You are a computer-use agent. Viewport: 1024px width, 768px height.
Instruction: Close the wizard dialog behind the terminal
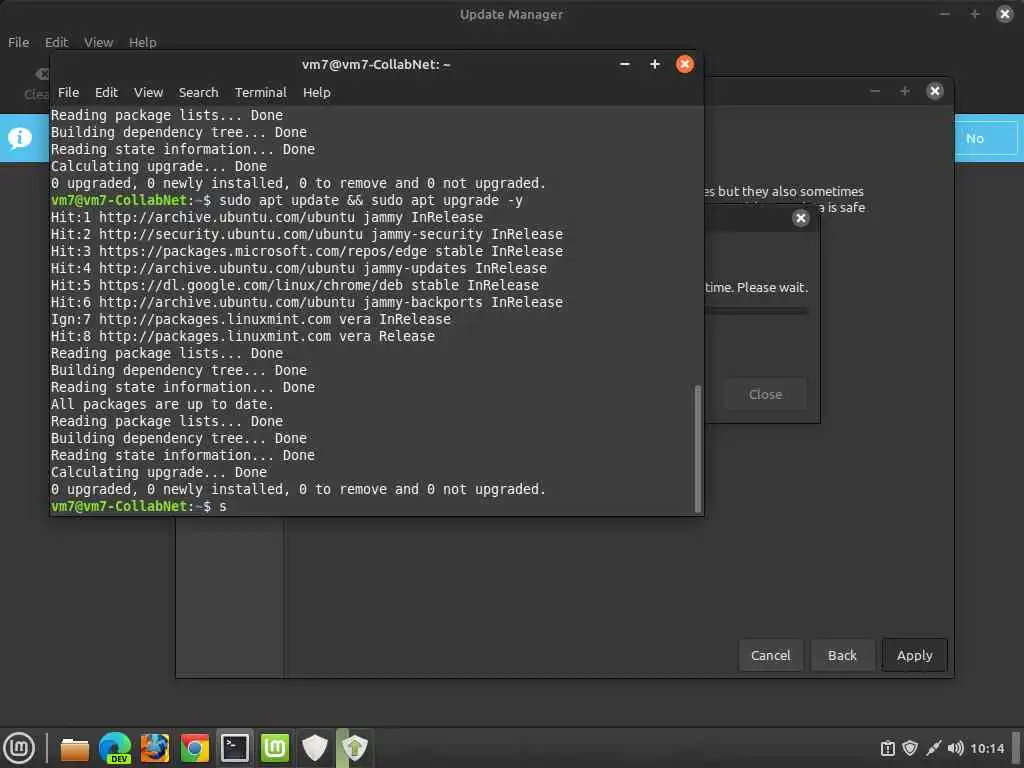935,91
